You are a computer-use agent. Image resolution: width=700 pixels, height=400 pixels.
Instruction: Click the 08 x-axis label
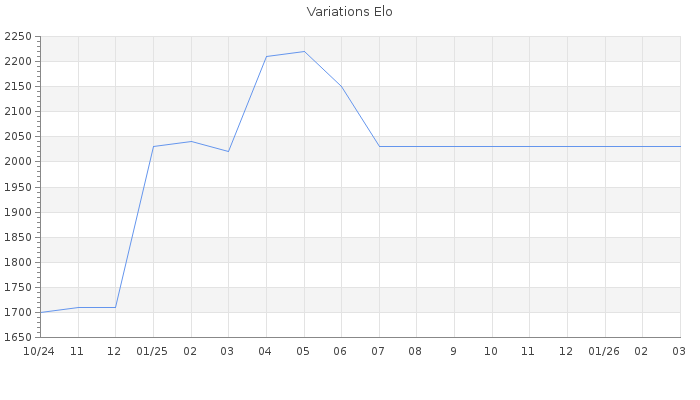(x=416, y=351)
